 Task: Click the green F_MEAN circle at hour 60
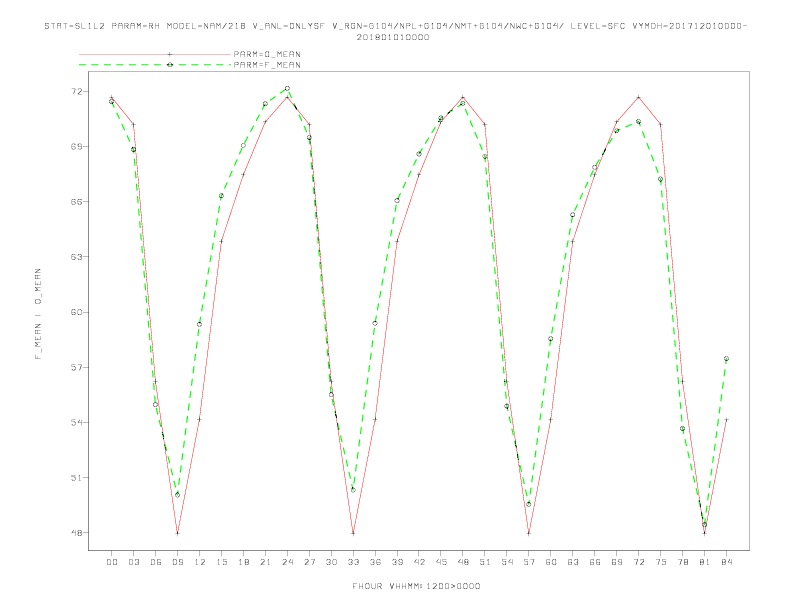click(x=551, y=339)
